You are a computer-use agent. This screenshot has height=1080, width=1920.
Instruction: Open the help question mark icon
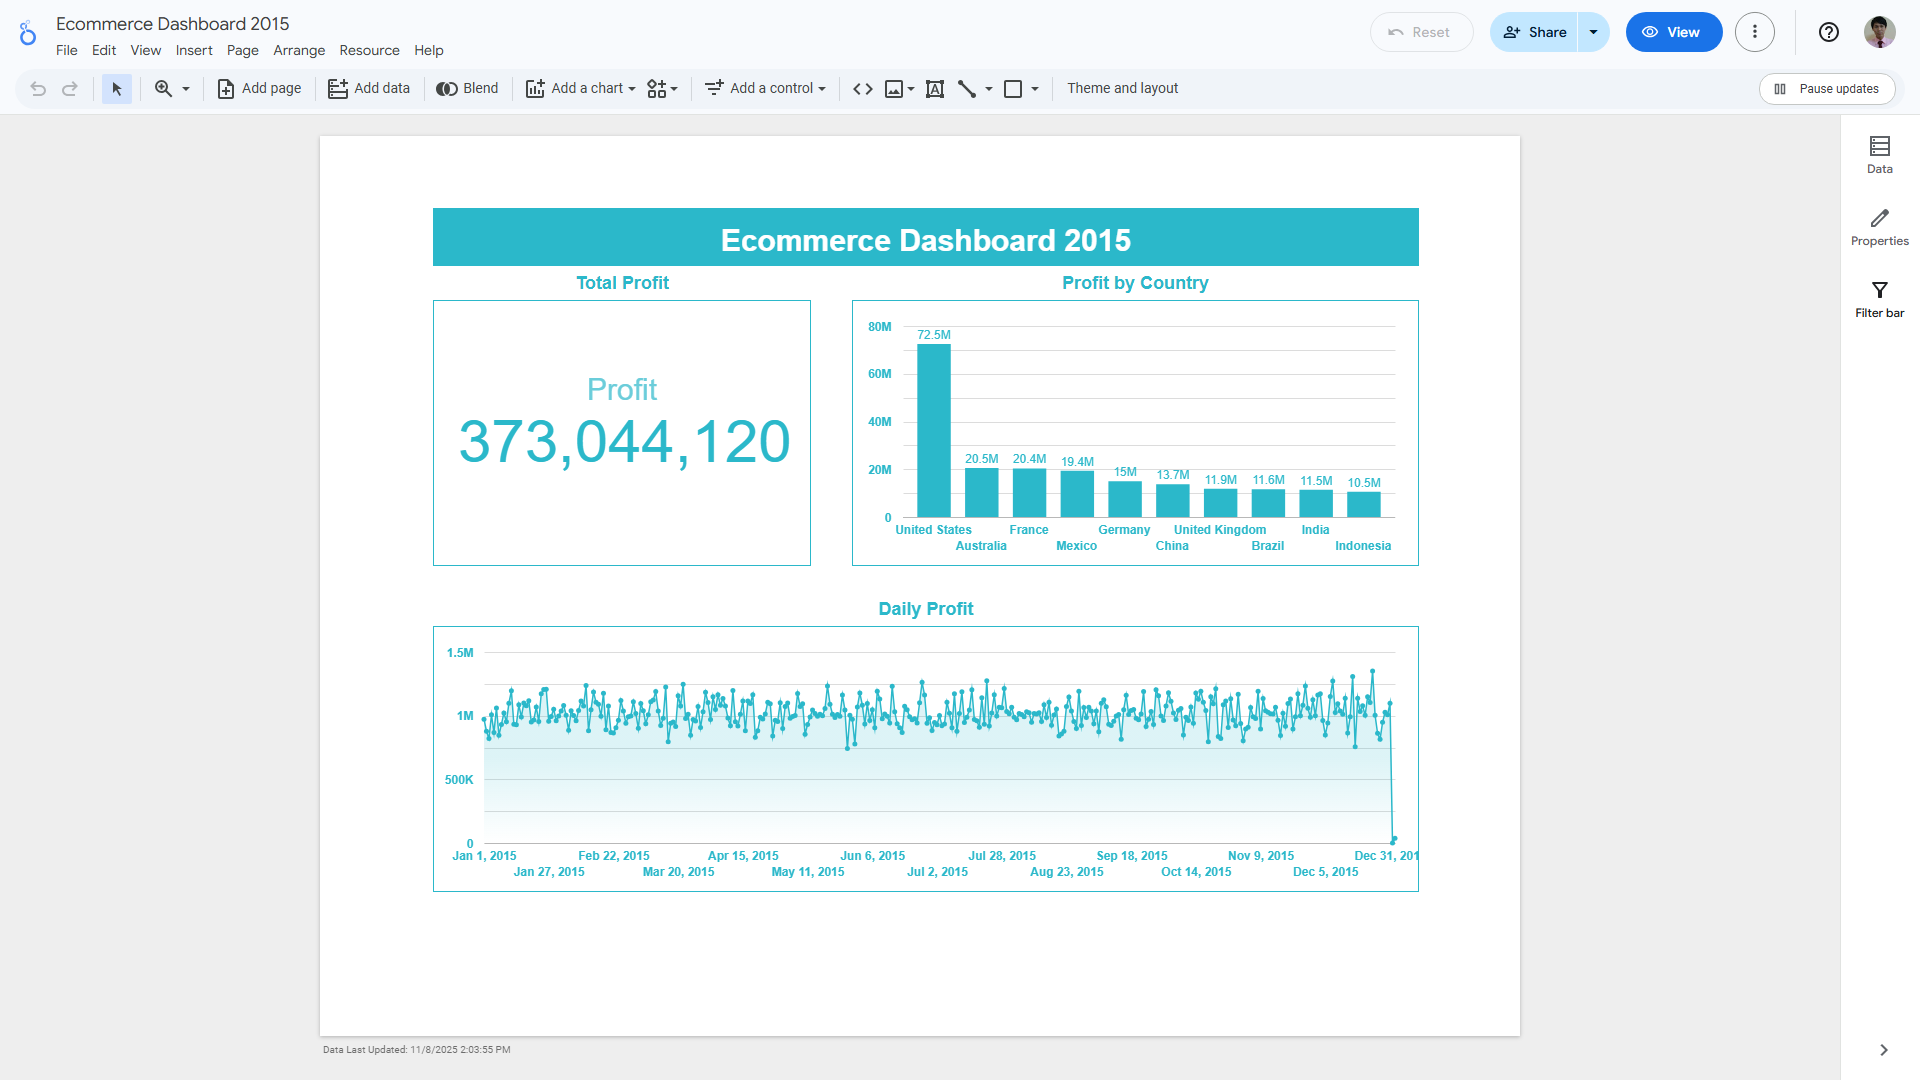[x=1828, y=32]
